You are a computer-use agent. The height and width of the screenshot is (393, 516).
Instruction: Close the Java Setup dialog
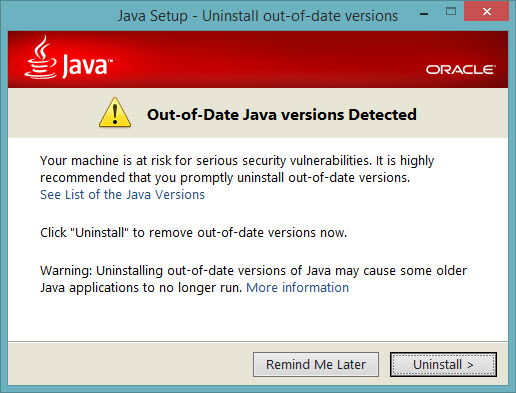[487, 12]
